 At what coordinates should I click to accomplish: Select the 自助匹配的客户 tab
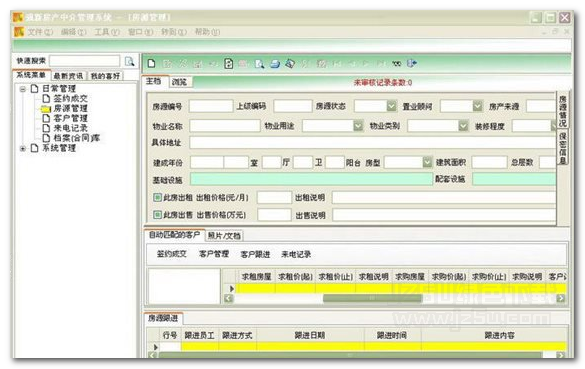pos(174,235)
